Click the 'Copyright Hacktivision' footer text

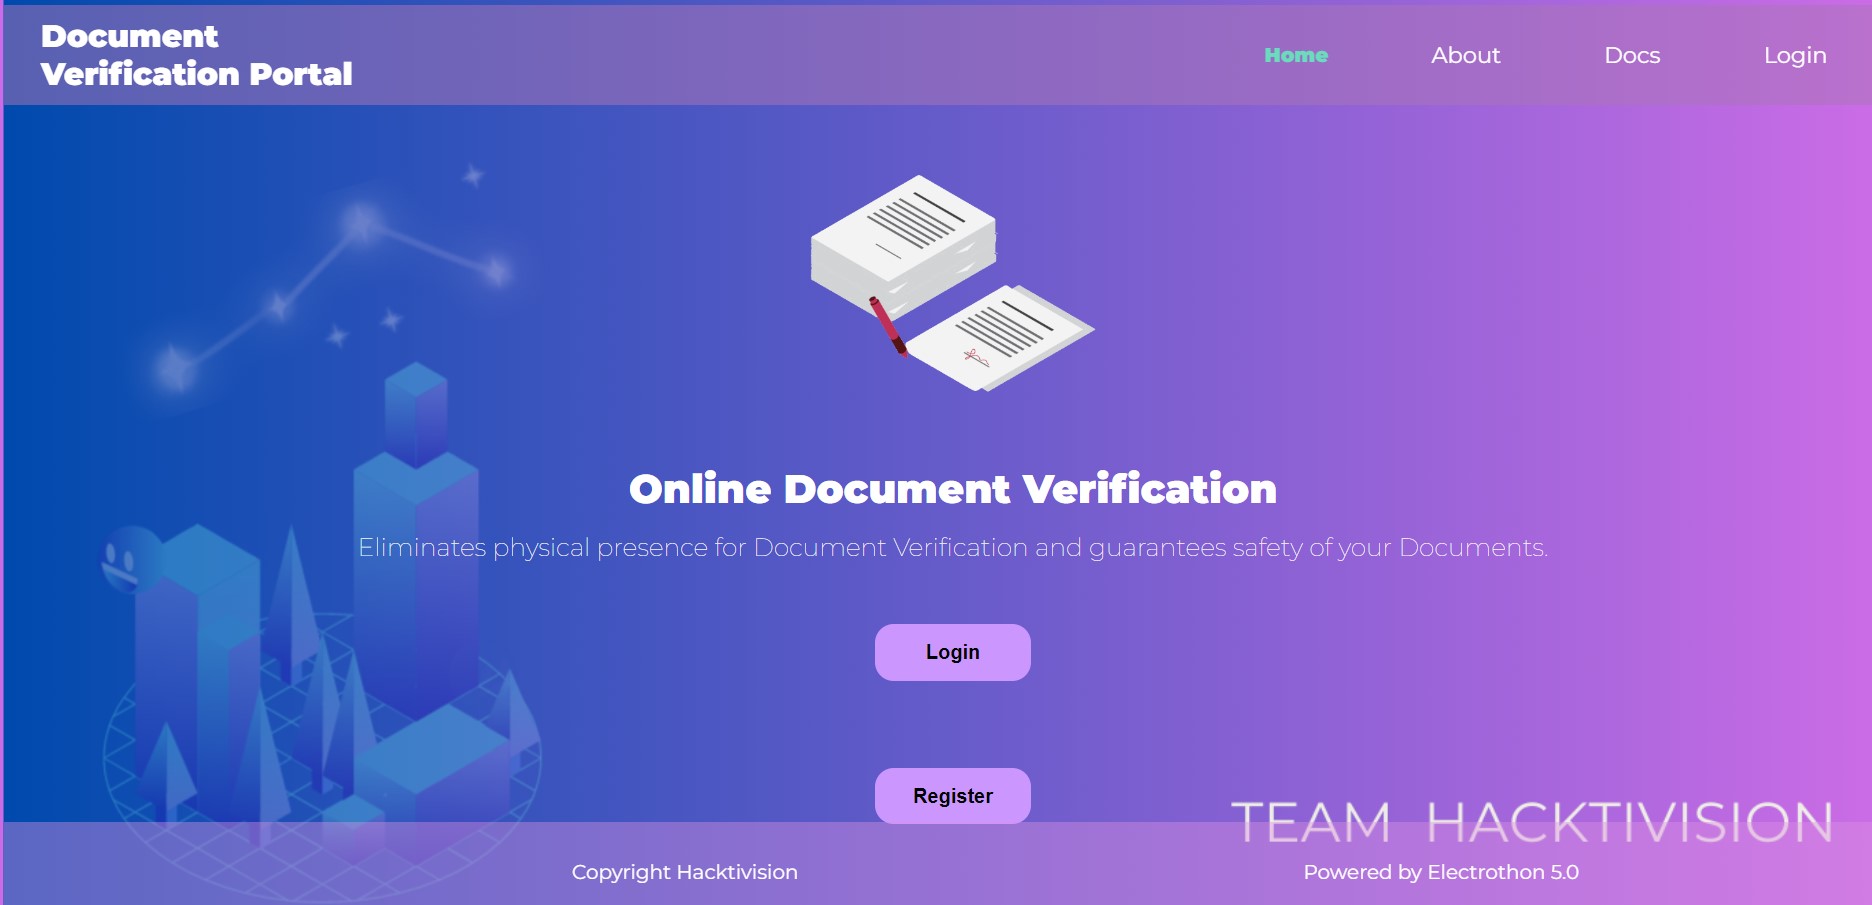[x=685, y=872]
